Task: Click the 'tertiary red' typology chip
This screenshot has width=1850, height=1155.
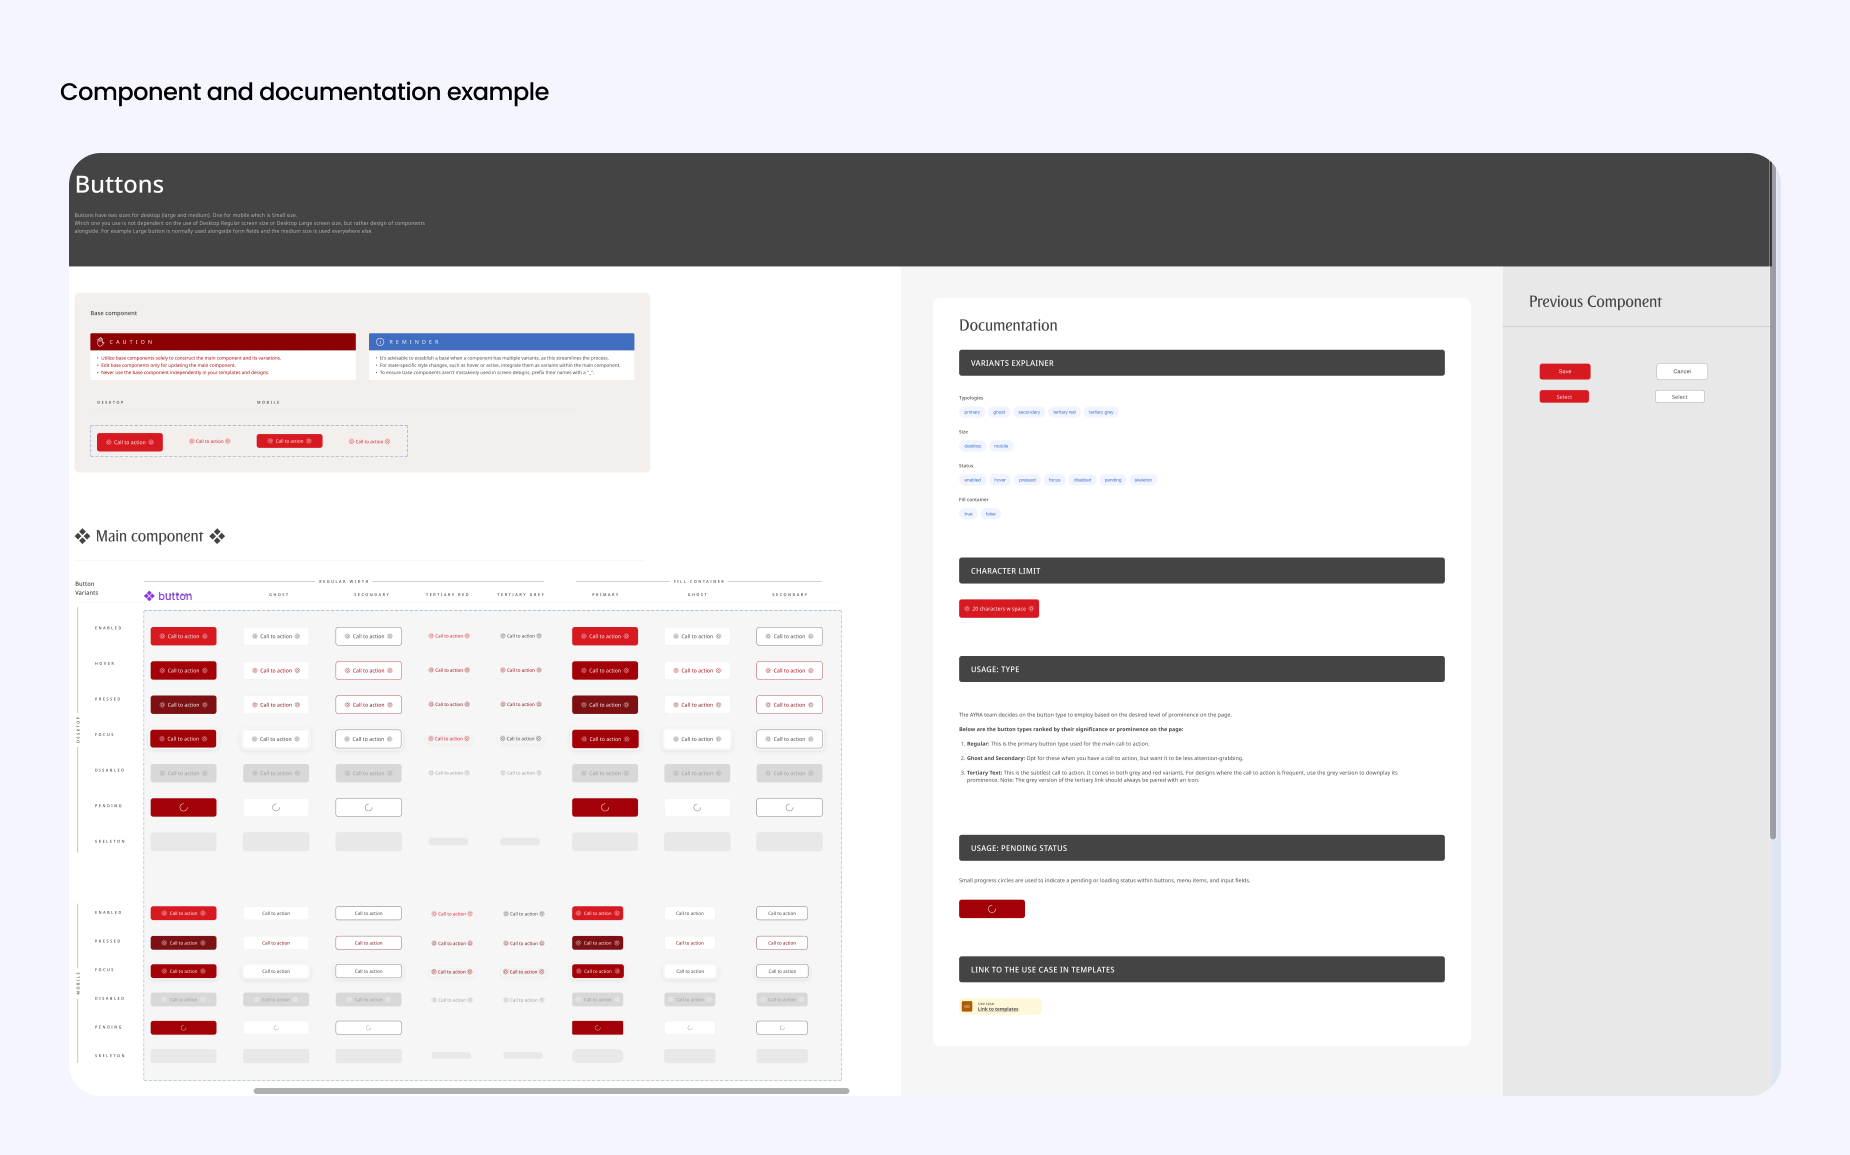Action: [x=1064, y=412]
